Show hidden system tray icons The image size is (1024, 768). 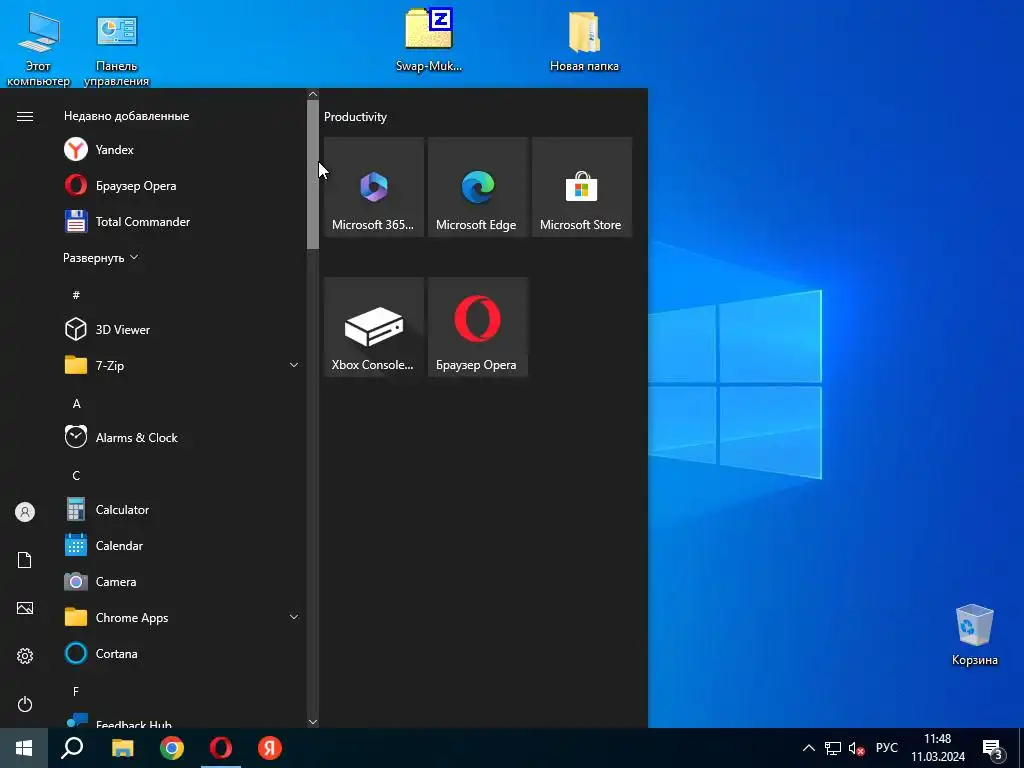(x=808, y=748)
